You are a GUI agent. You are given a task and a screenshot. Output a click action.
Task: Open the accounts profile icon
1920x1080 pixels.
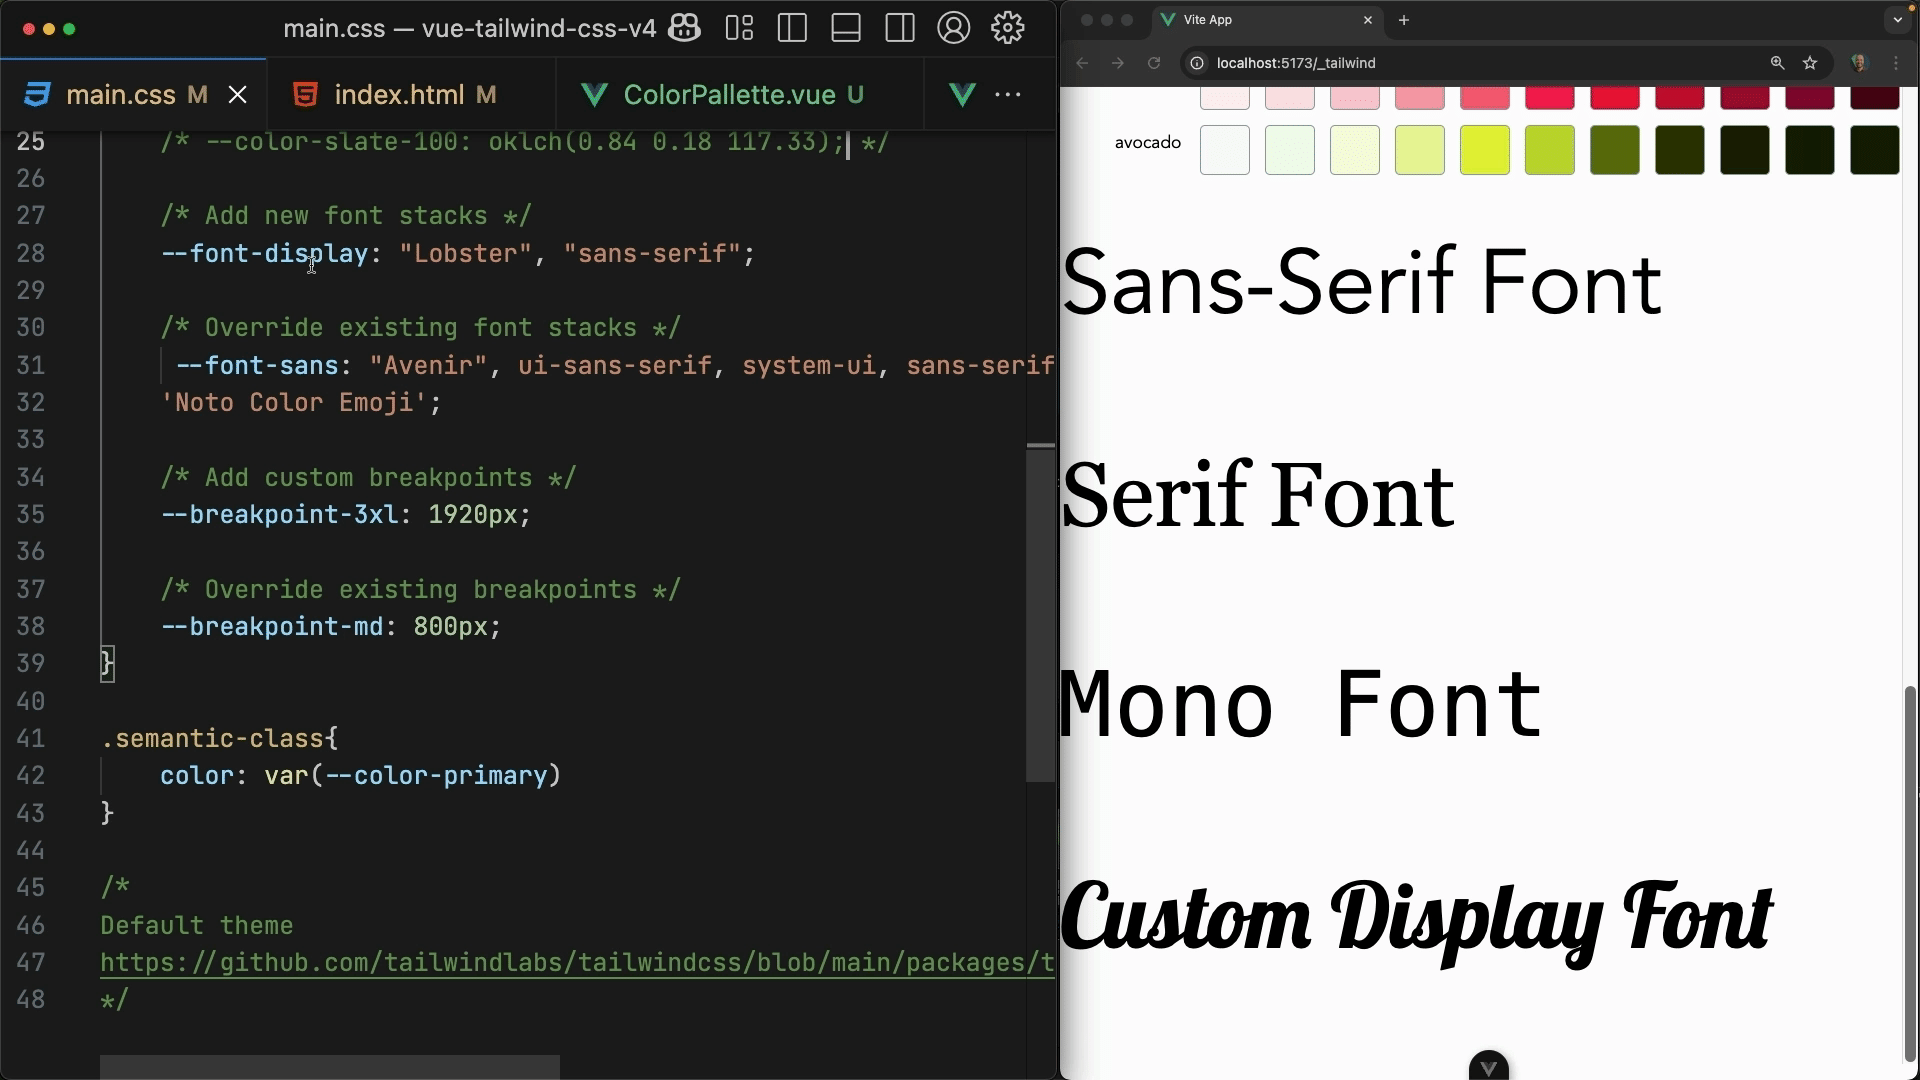954,28
